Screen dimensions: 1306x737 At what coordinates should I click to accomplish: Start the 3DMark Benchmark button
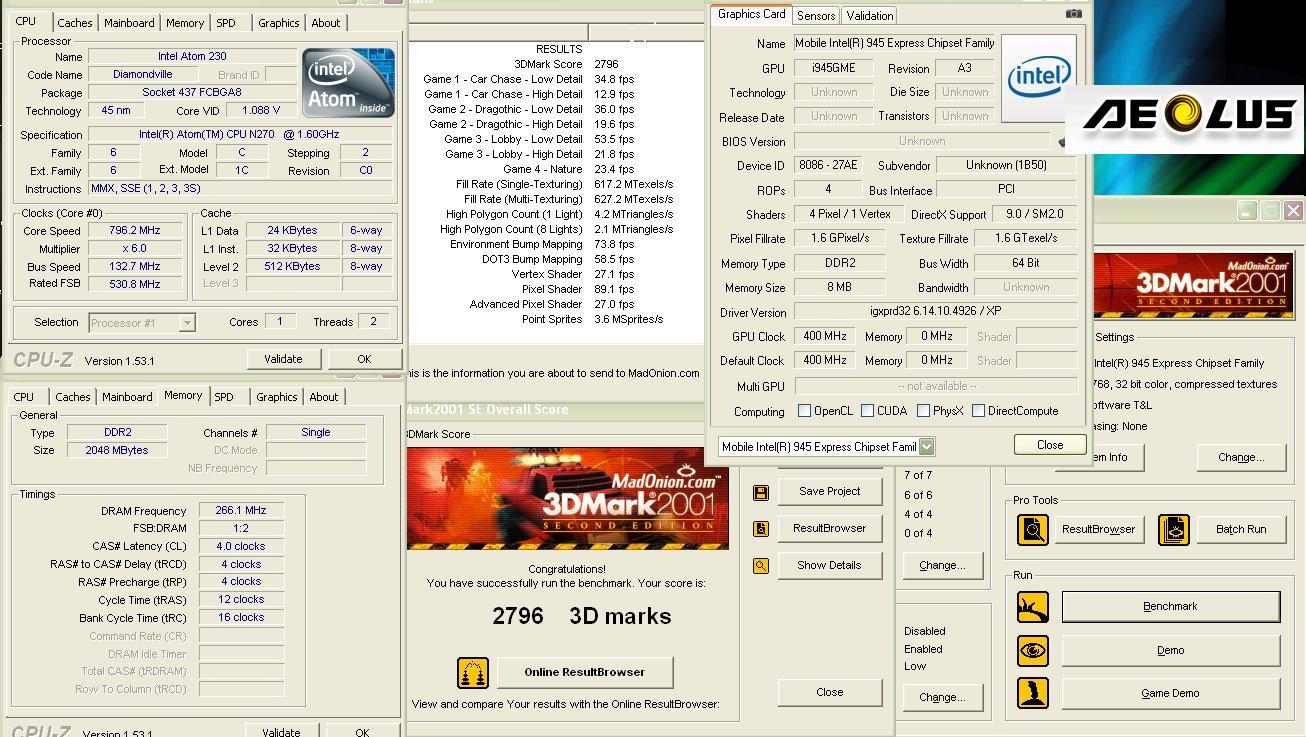(x=1171, y=607)
